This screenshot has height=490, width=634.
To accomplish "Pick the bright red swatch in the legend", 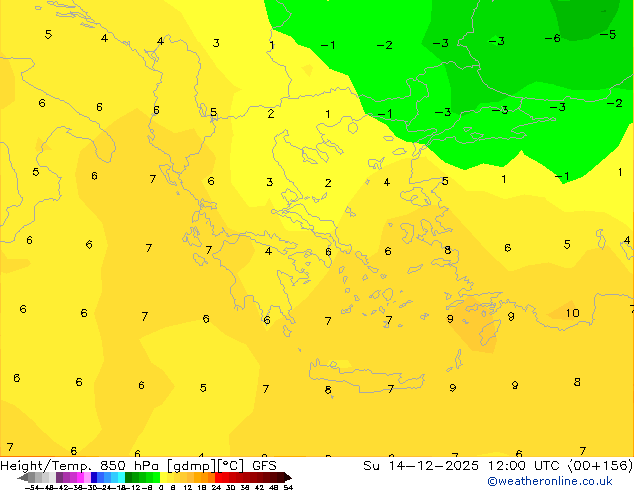I will (x=219, y=477).
